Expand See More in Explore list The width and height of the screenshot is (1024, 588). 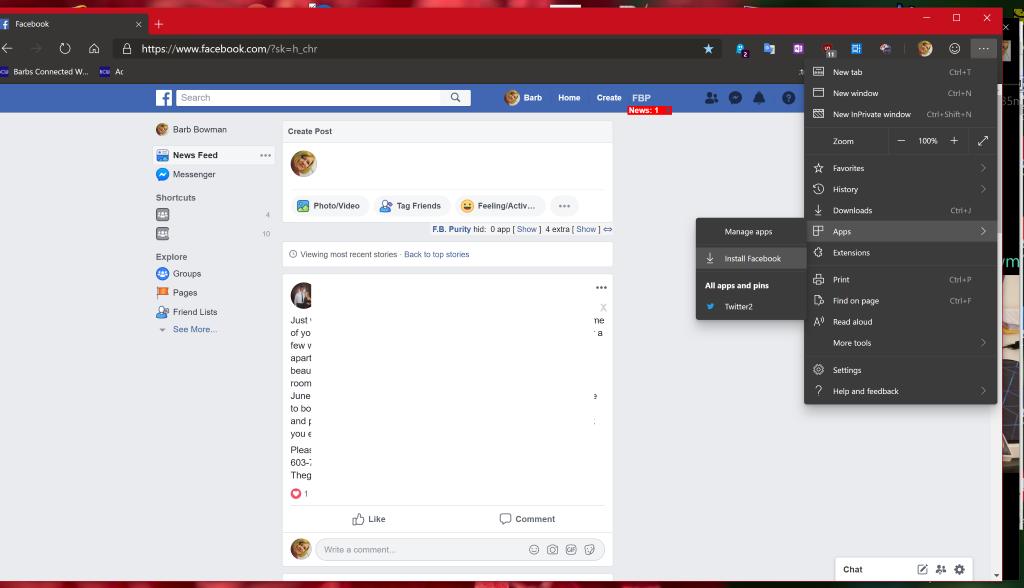click(195, 329)
